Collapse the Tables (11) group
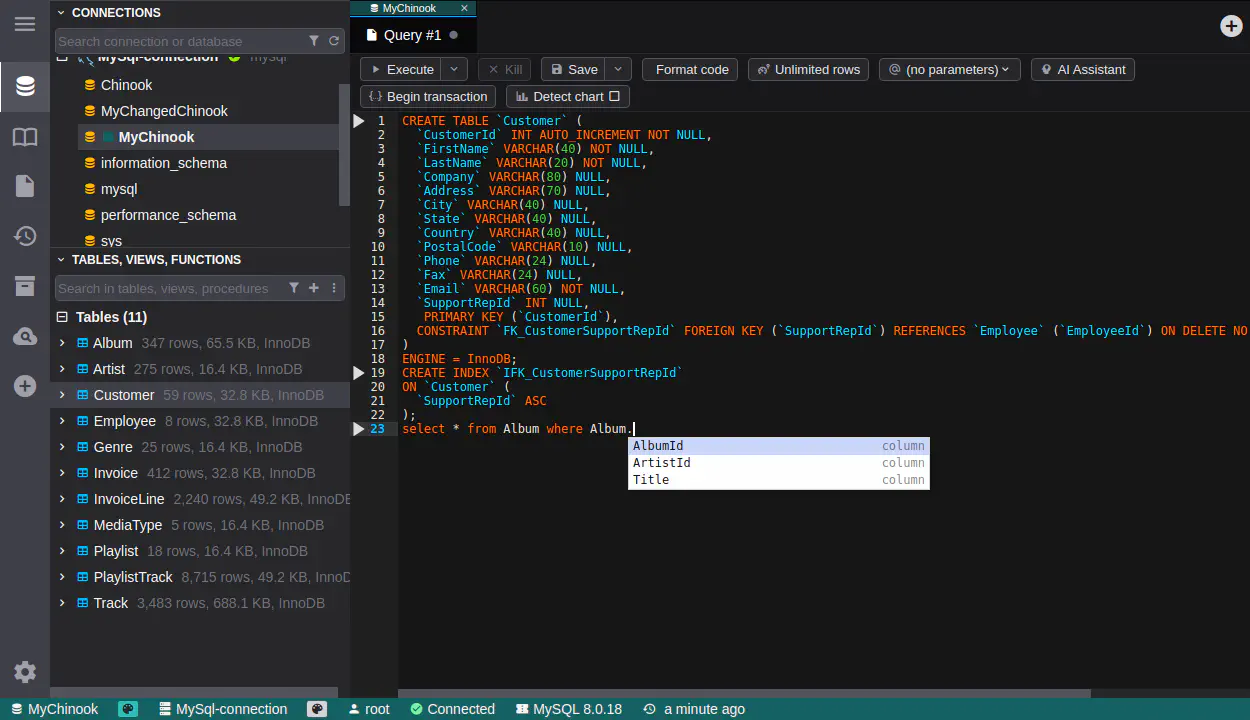Image resolution: width=1250 pixels, height=720 pixels. click(62, 317)
